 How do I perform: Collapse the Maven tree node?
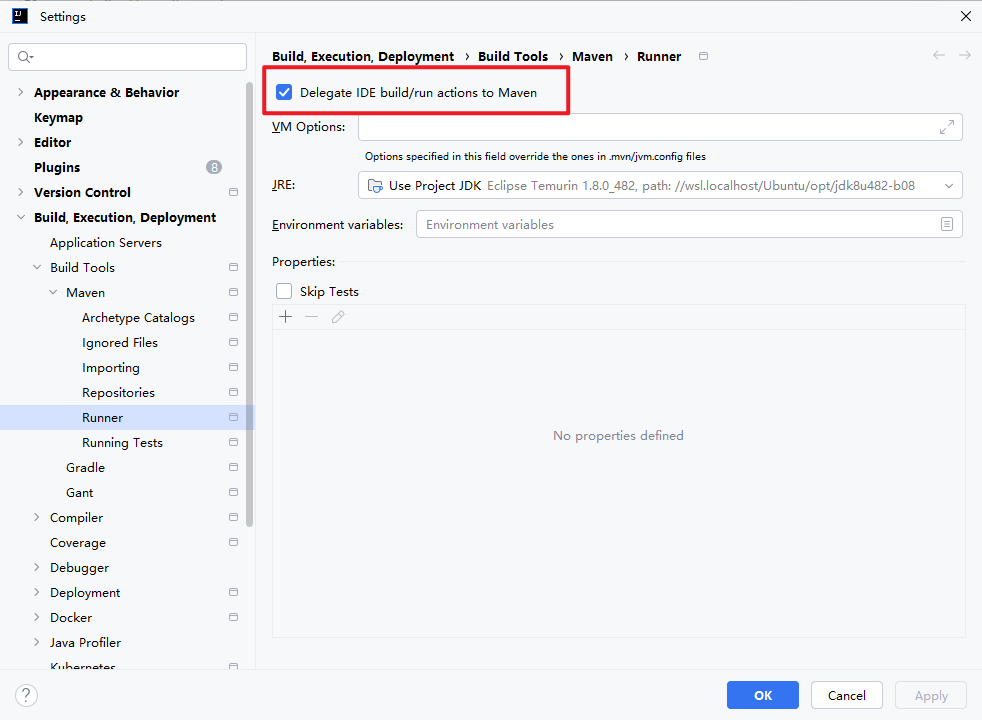(54, 293)
